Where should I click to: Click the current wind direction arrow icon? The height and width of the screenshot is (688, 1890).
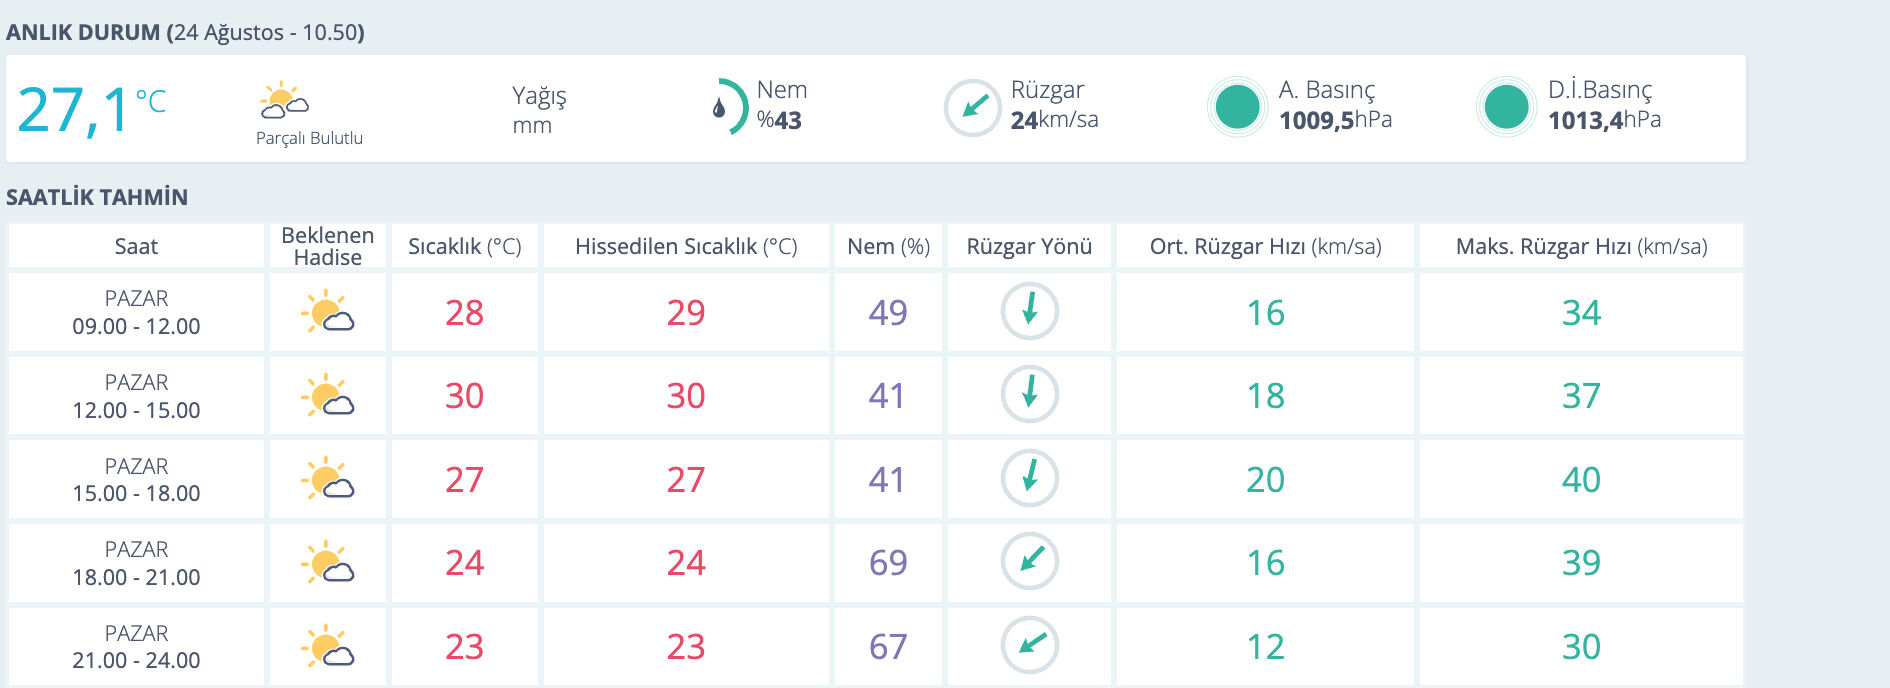click(x=973, y=107)
